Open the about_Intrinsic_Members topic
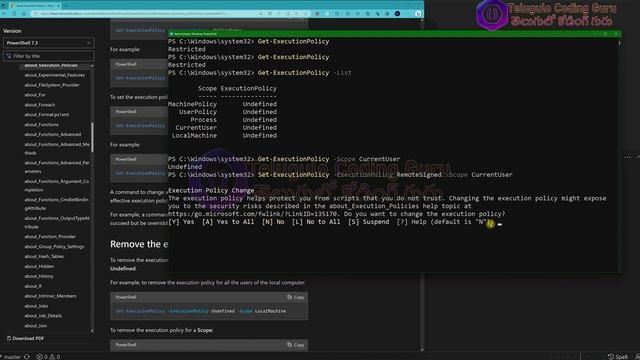 tap(51, 296)
